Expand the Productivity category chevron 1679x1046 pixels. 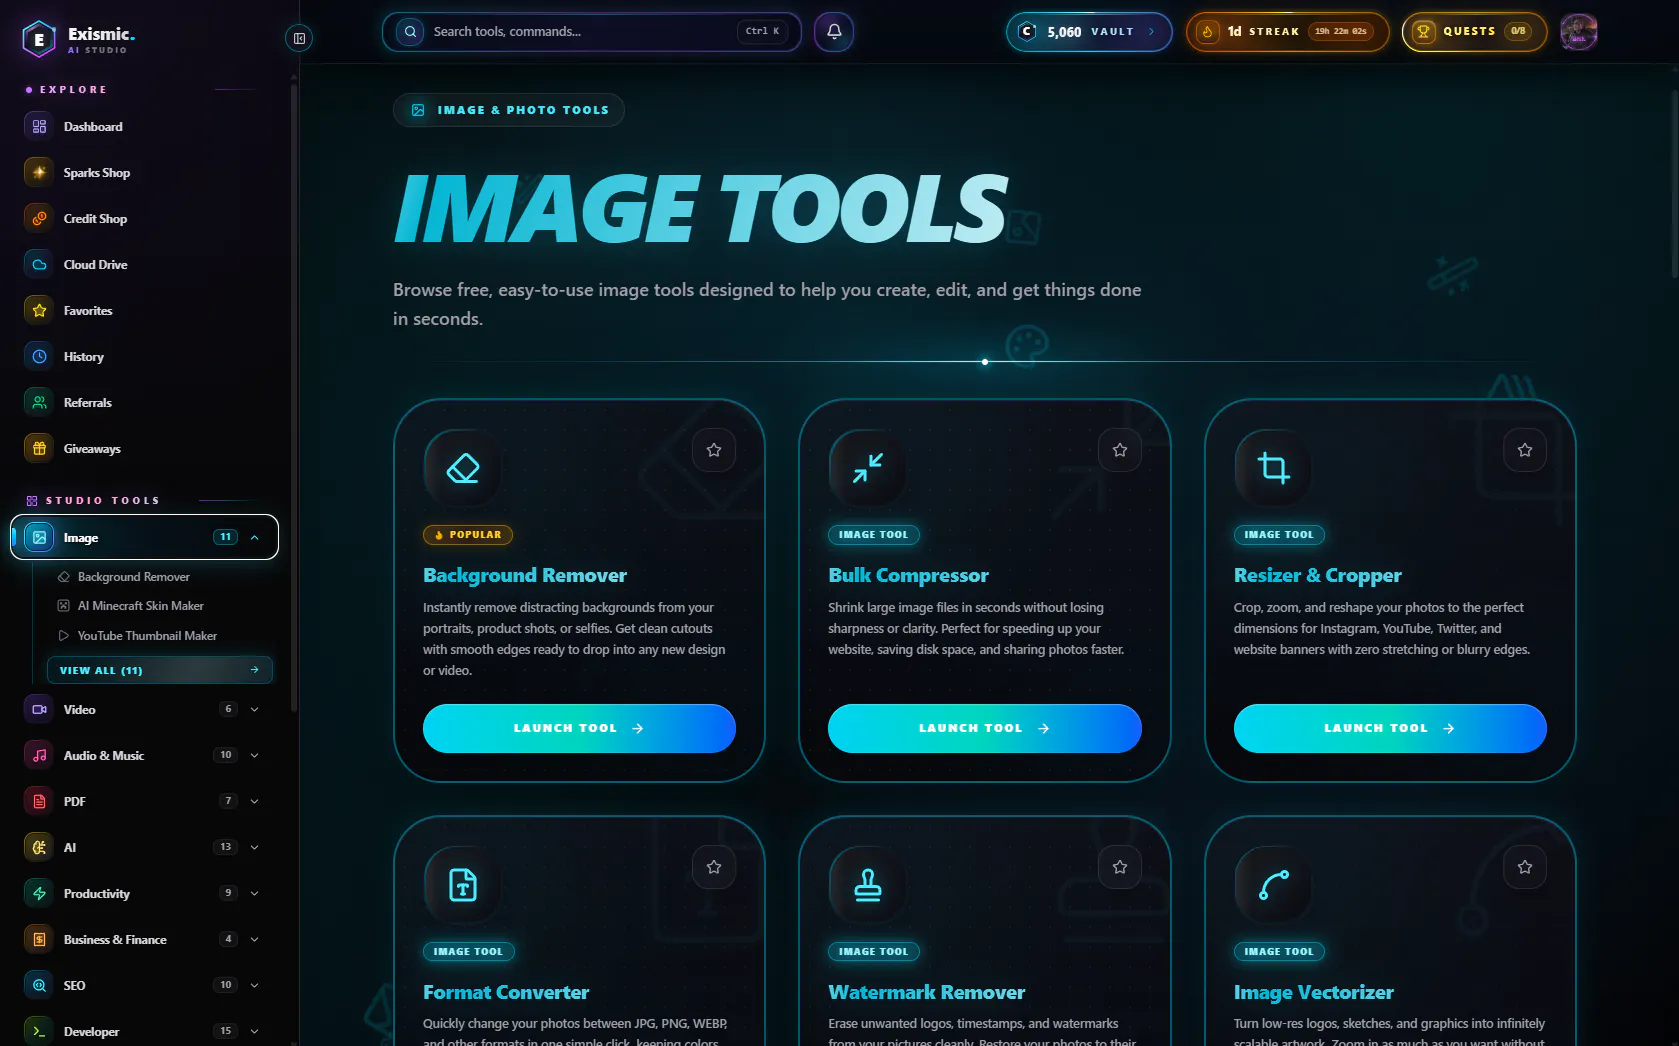coord(254,894)
